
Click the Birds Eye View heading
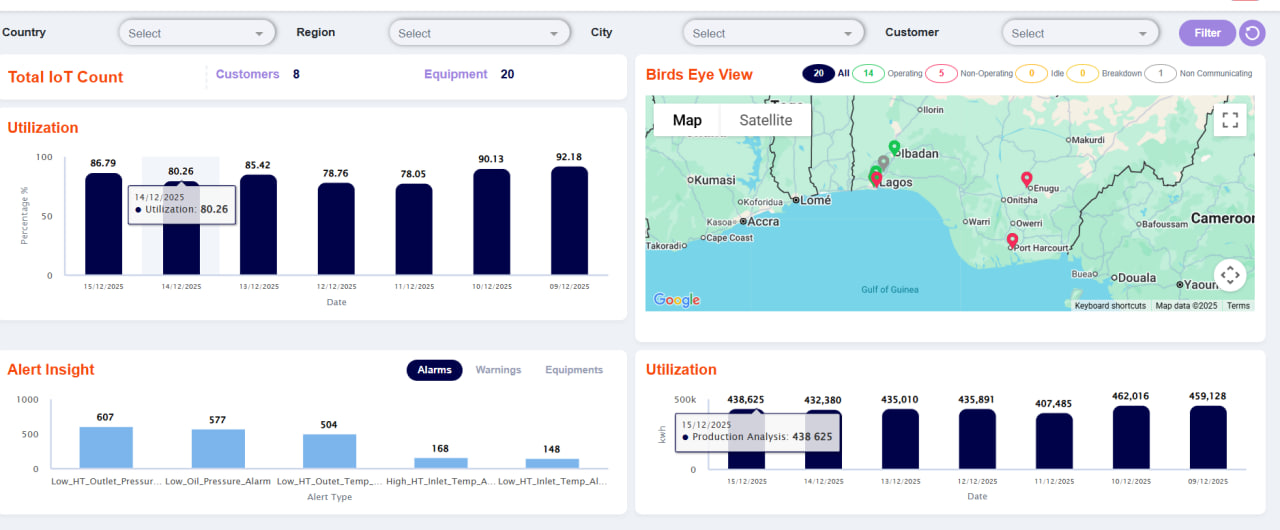pos(699,74)
